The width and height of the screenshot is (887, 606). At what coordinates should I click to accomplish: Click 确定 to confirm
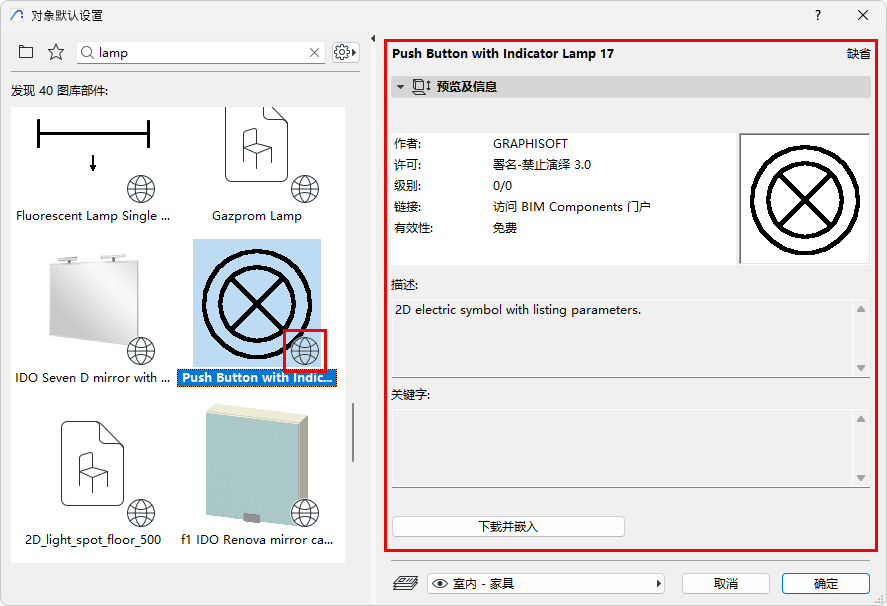coord(826,583)
